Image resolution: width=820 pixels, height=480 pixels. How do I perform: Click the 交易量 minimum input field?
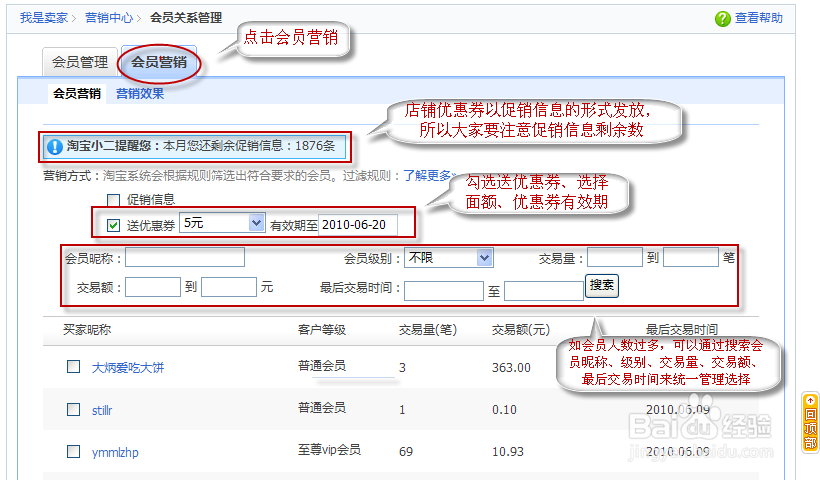(615, 257)
